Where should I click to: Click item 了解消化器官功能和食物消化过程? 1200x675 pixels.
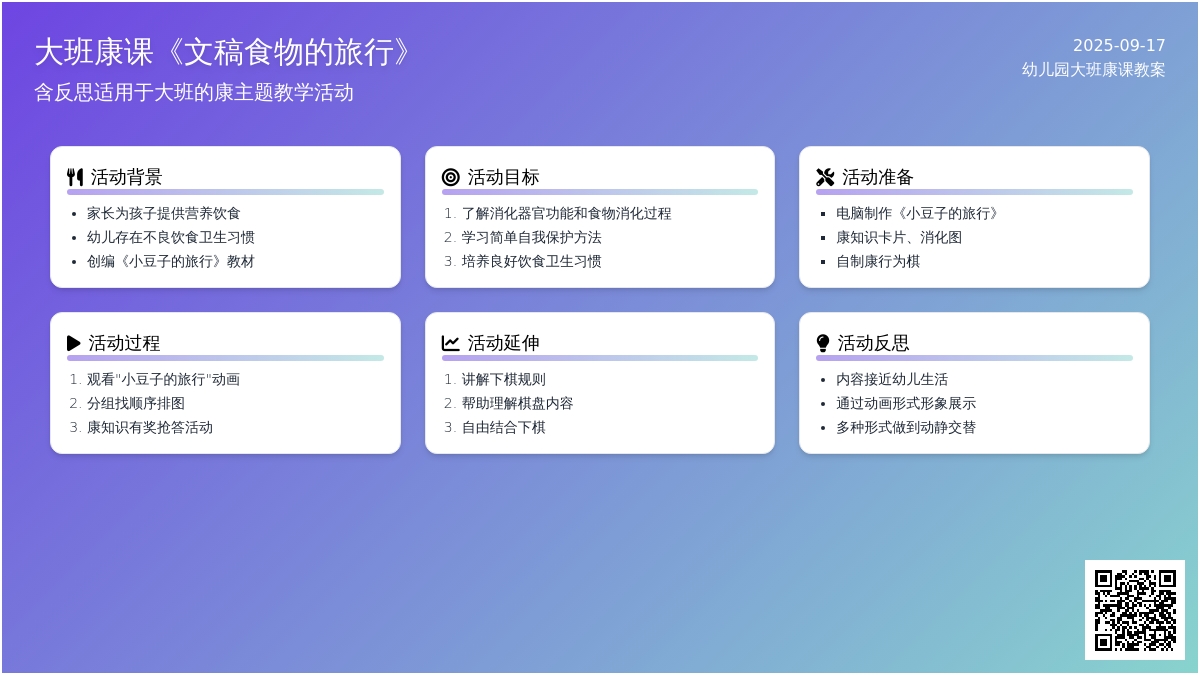pos(566,213)
